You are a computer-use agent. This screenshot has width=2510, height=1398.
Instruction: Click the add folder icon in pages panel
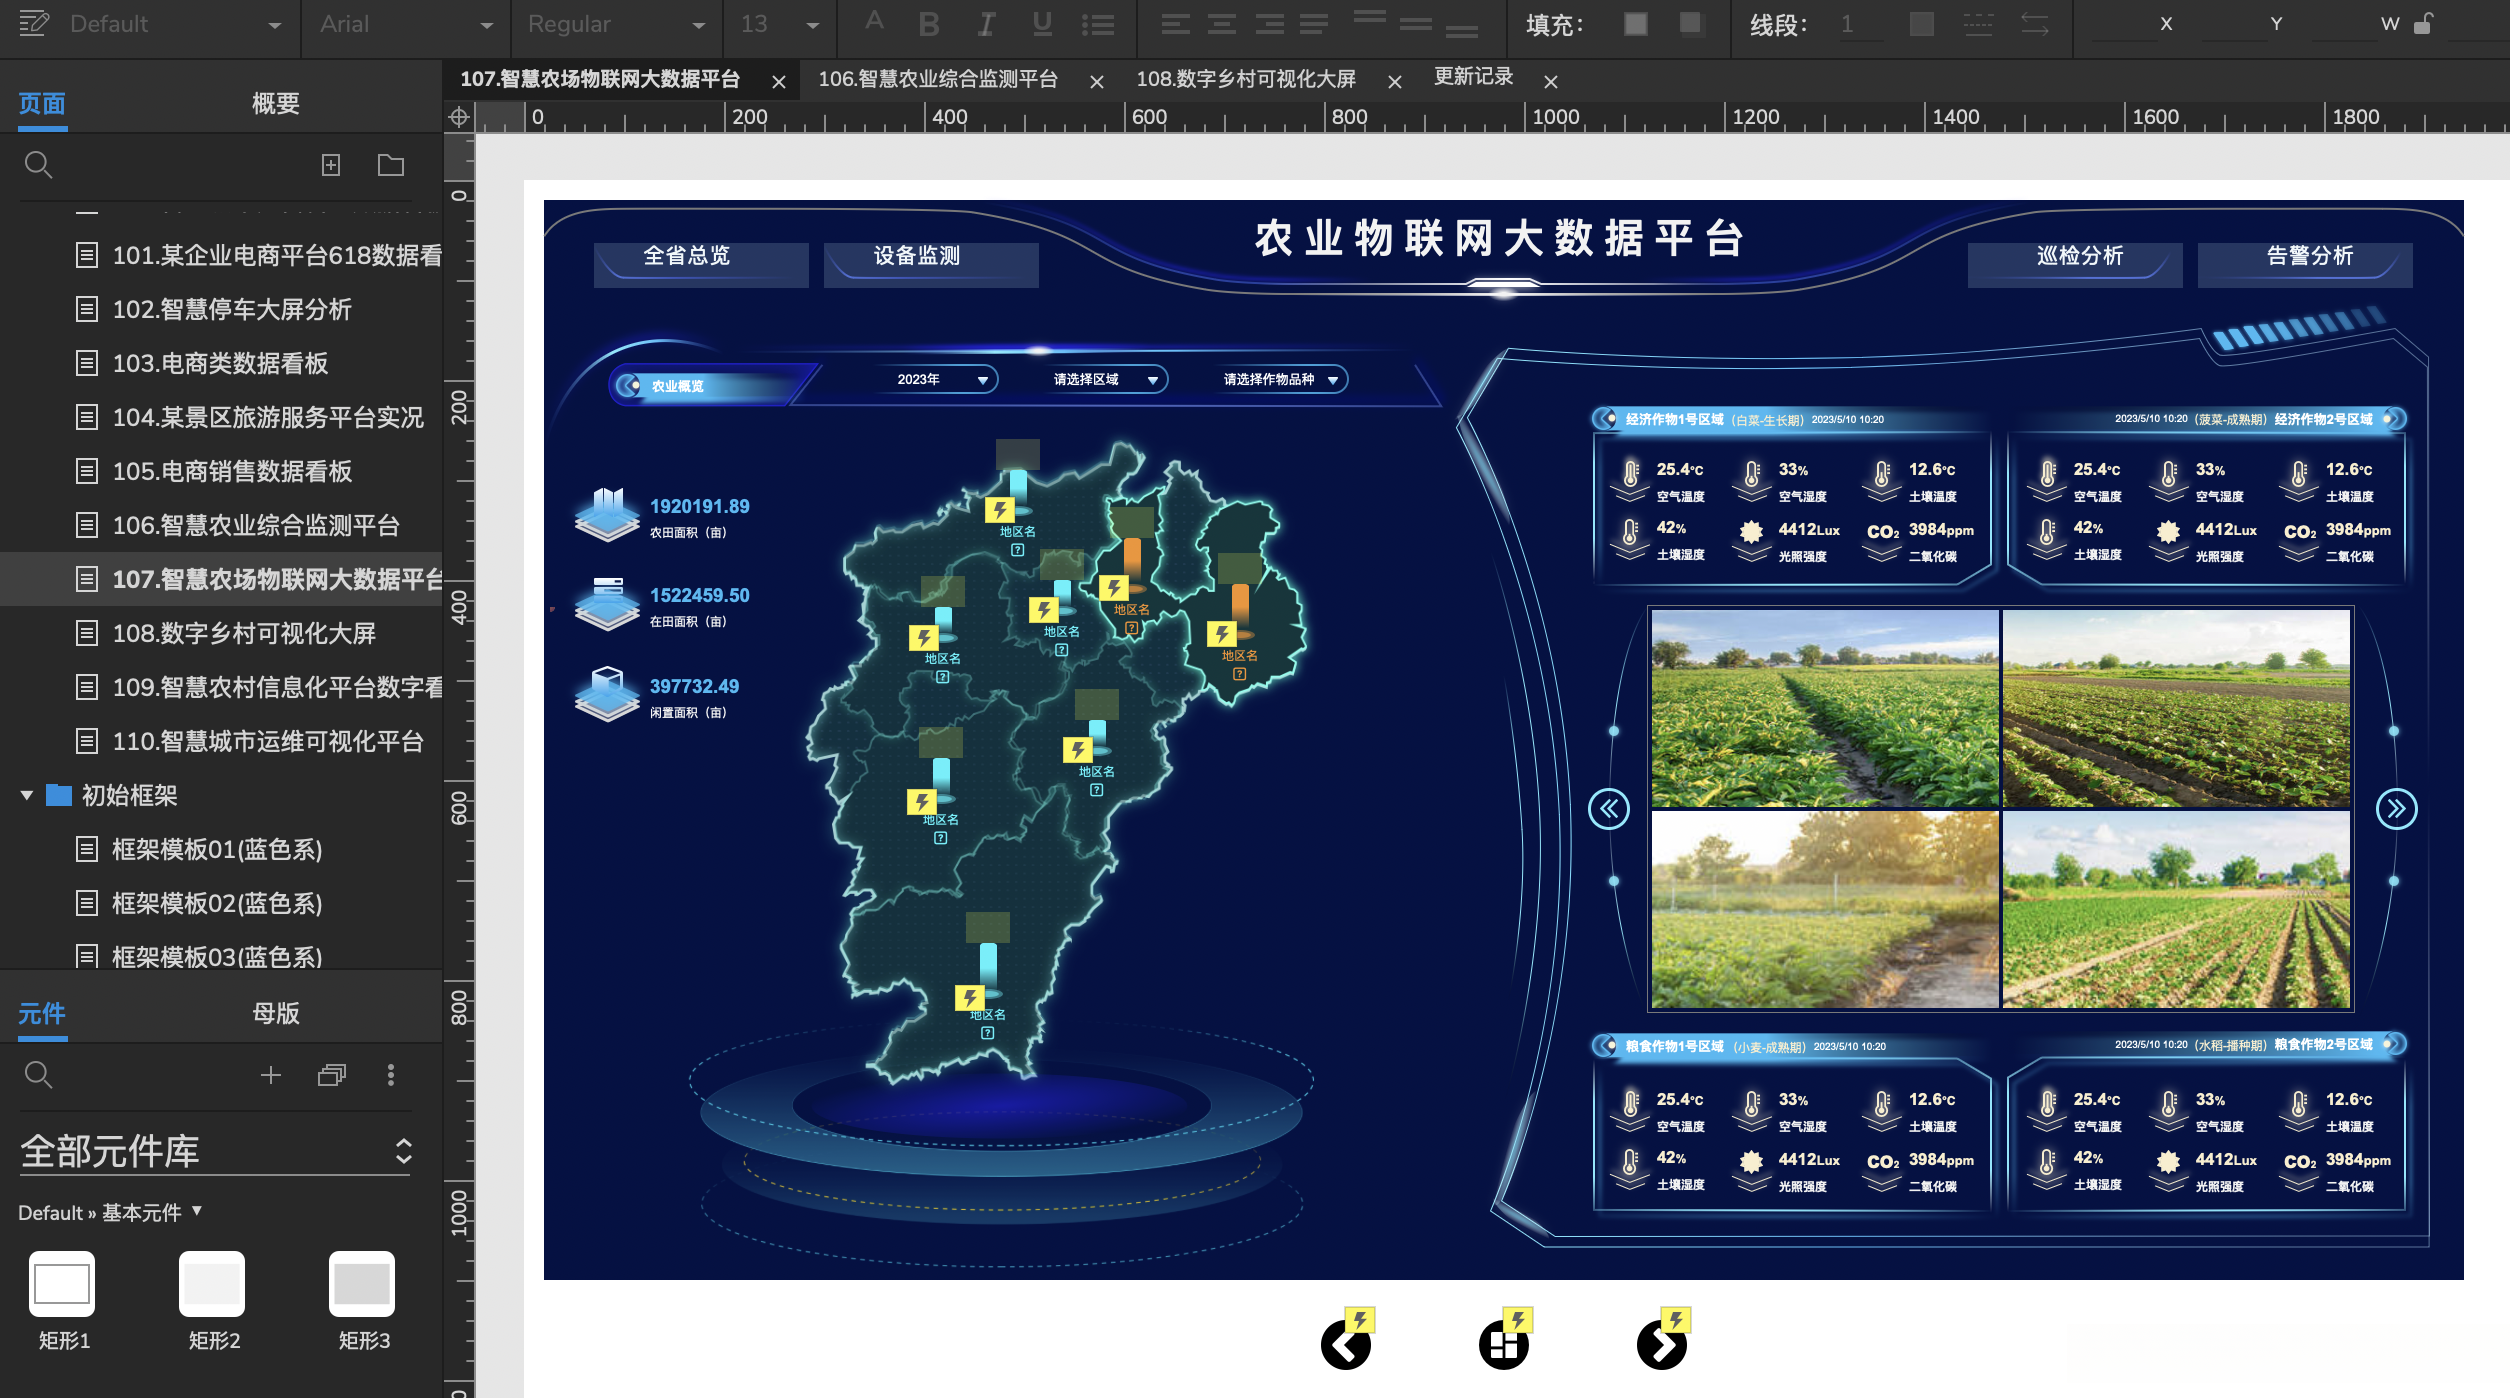click(x=390, y=165)
